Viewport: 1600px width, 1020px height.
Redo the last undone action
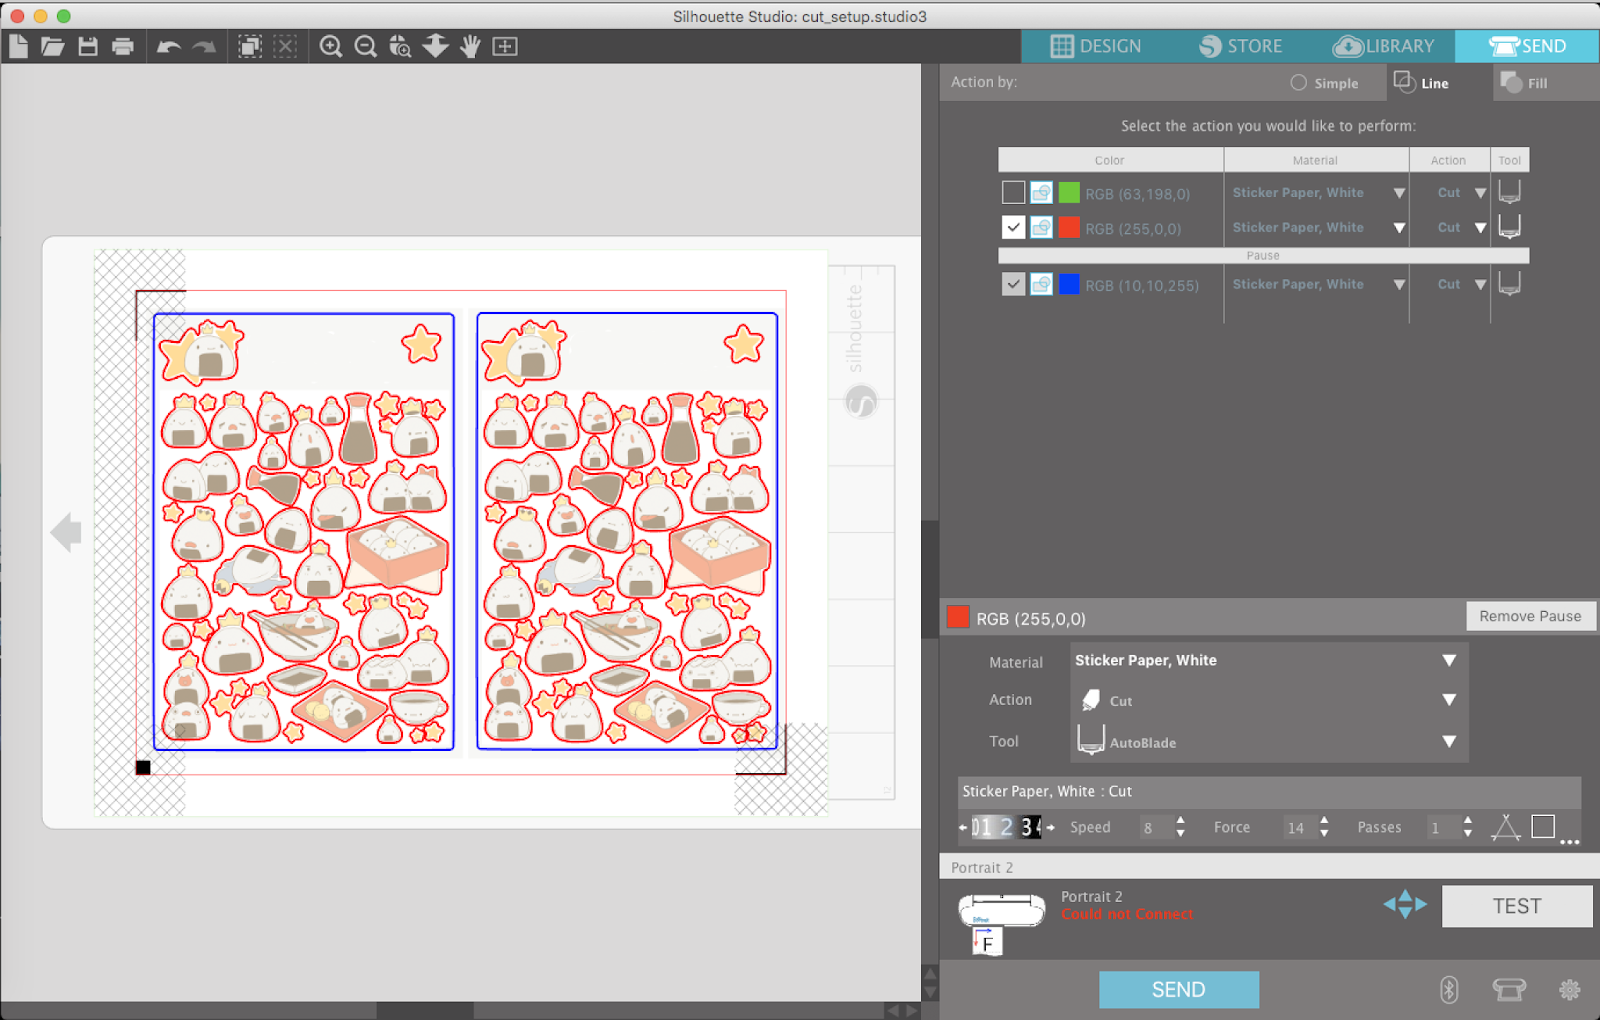point(204,46)
